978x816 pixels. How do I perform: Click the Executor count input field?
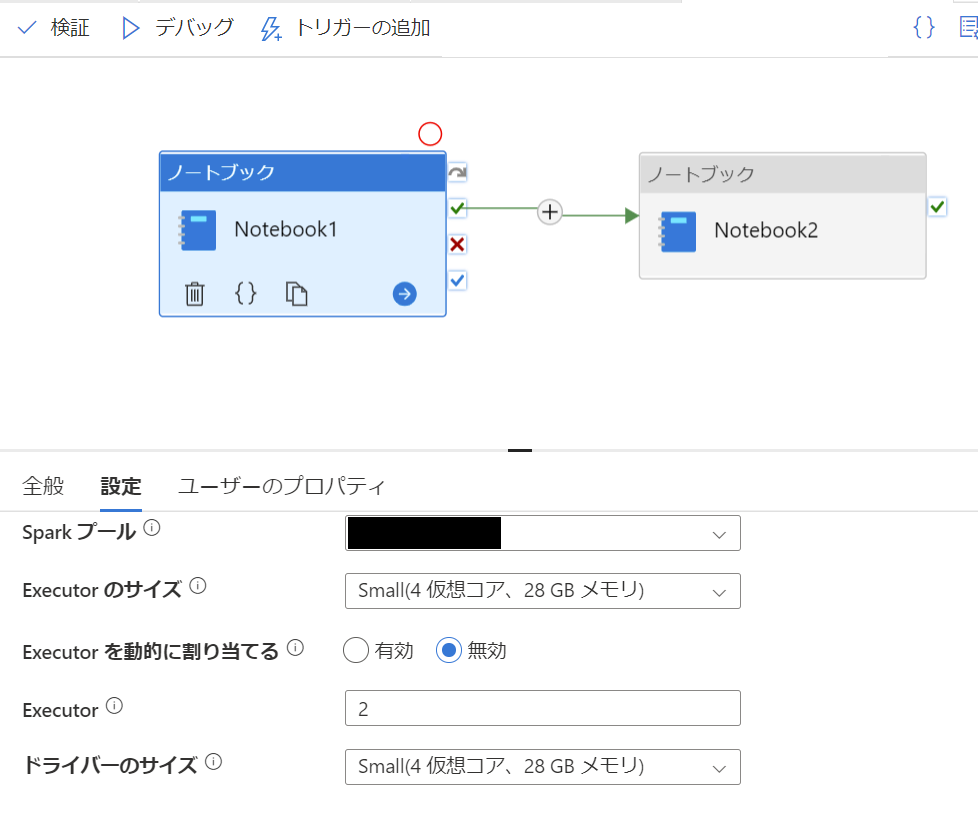pyautogui.click(x=542, y=708)
